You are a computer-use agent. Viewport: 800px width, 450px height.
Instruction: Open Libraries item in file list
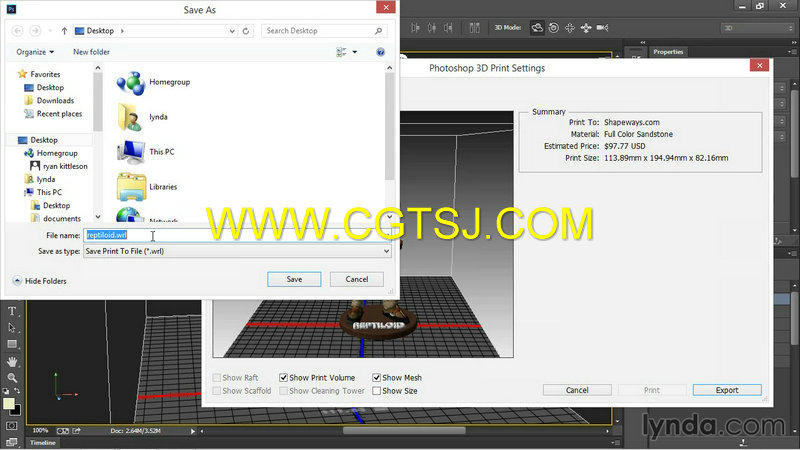click(x=147, y=187)
